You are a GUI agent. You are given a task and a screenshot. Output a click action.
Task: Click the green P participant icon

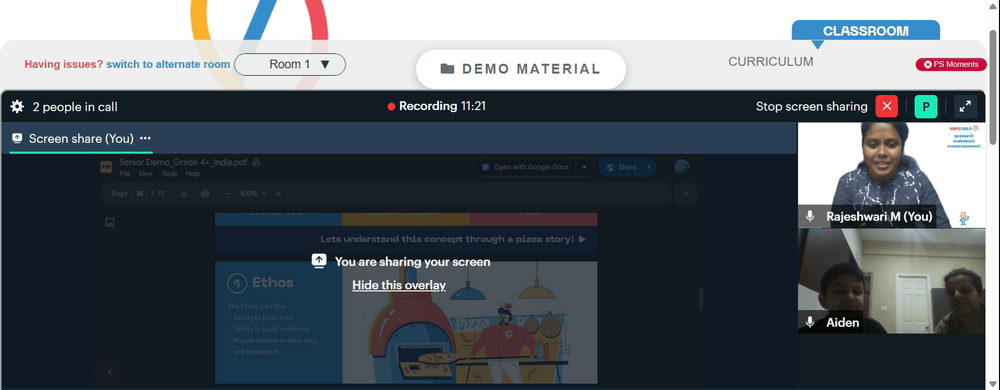(925, 106)
